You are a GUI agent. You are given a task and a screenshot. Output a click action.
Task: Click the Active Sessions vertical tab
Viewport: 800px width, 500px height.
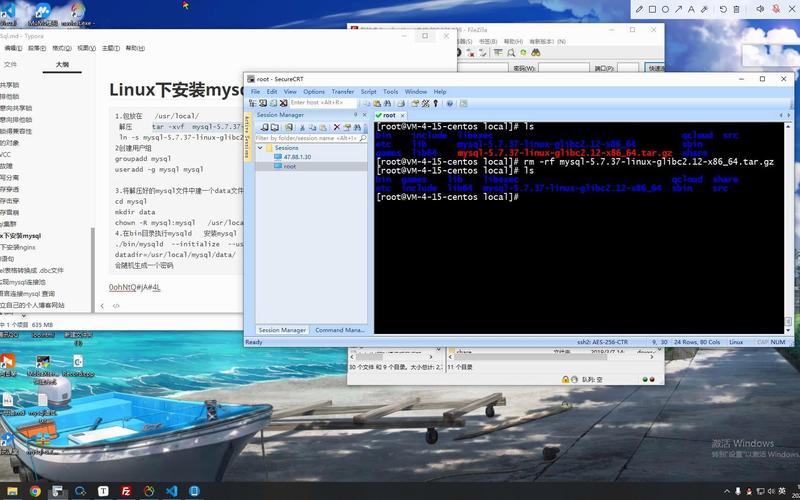pyautogui.click(x=248, y=135)
